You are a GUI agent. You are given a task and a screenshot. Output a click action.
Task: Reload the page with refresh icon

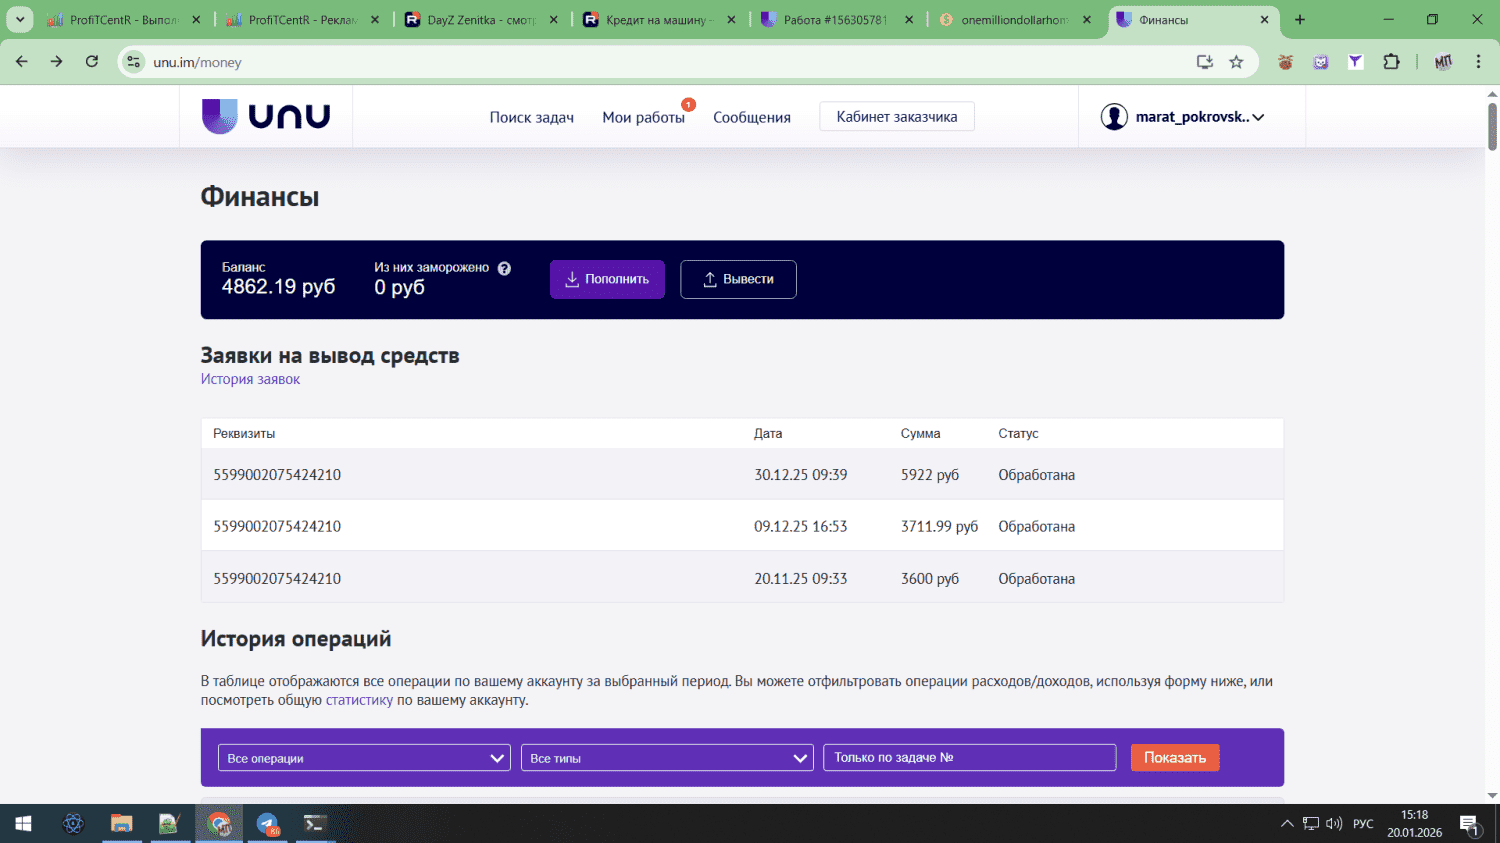pos(92,62)
